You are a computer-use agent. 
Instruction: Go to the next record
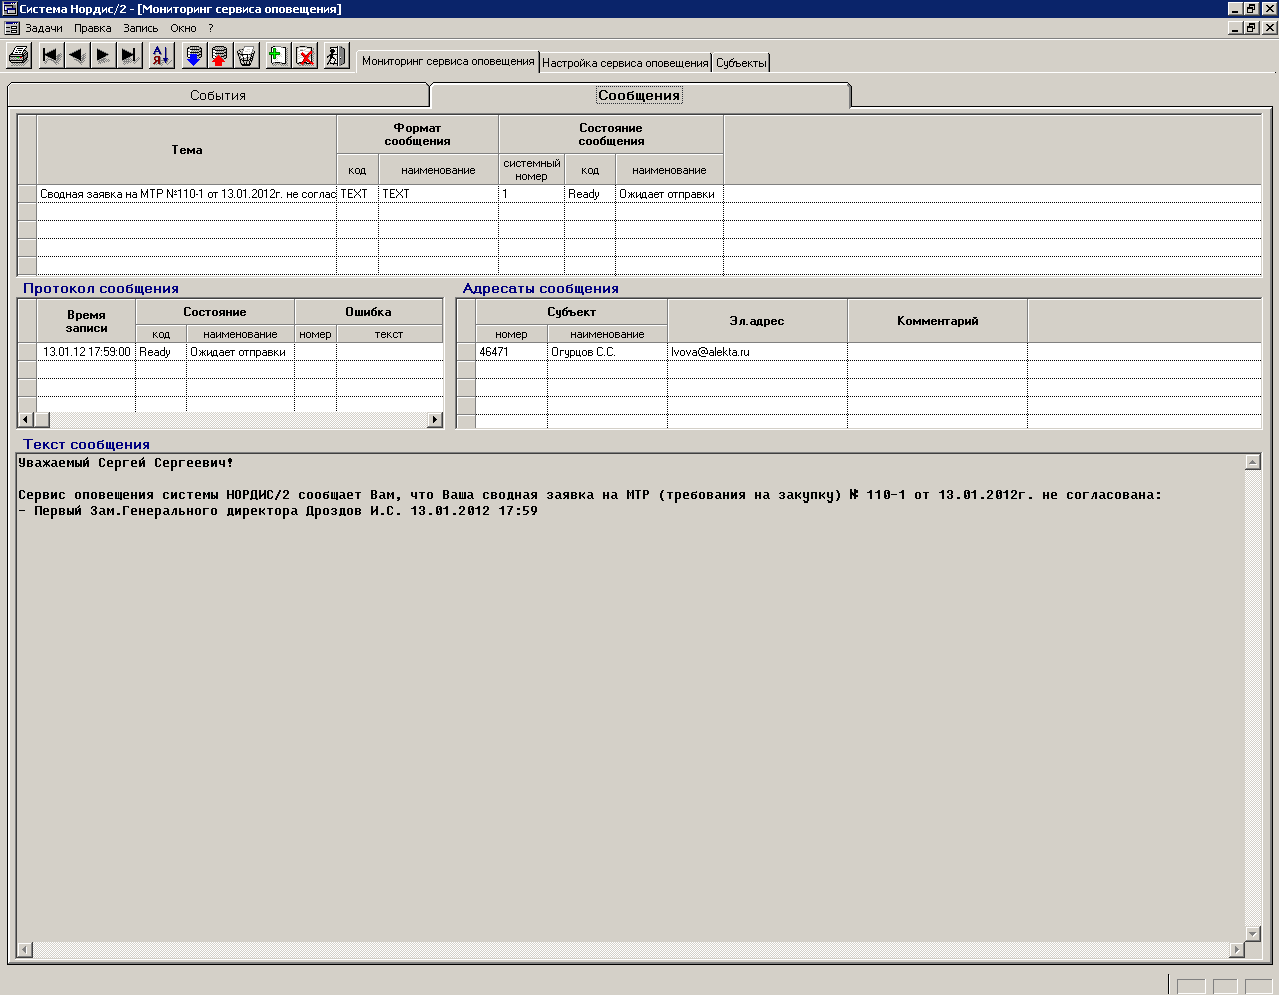(x=103, y=56)
